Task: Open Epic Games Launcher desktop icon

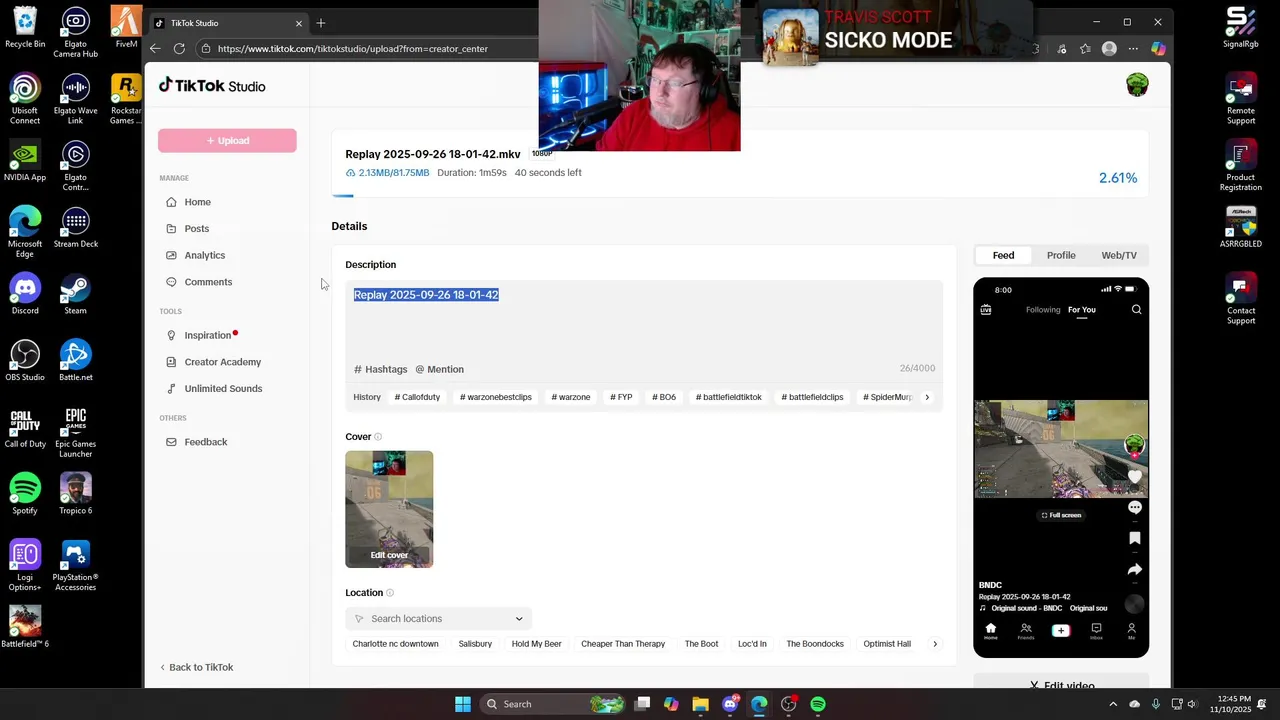Action: click(75, 432)
